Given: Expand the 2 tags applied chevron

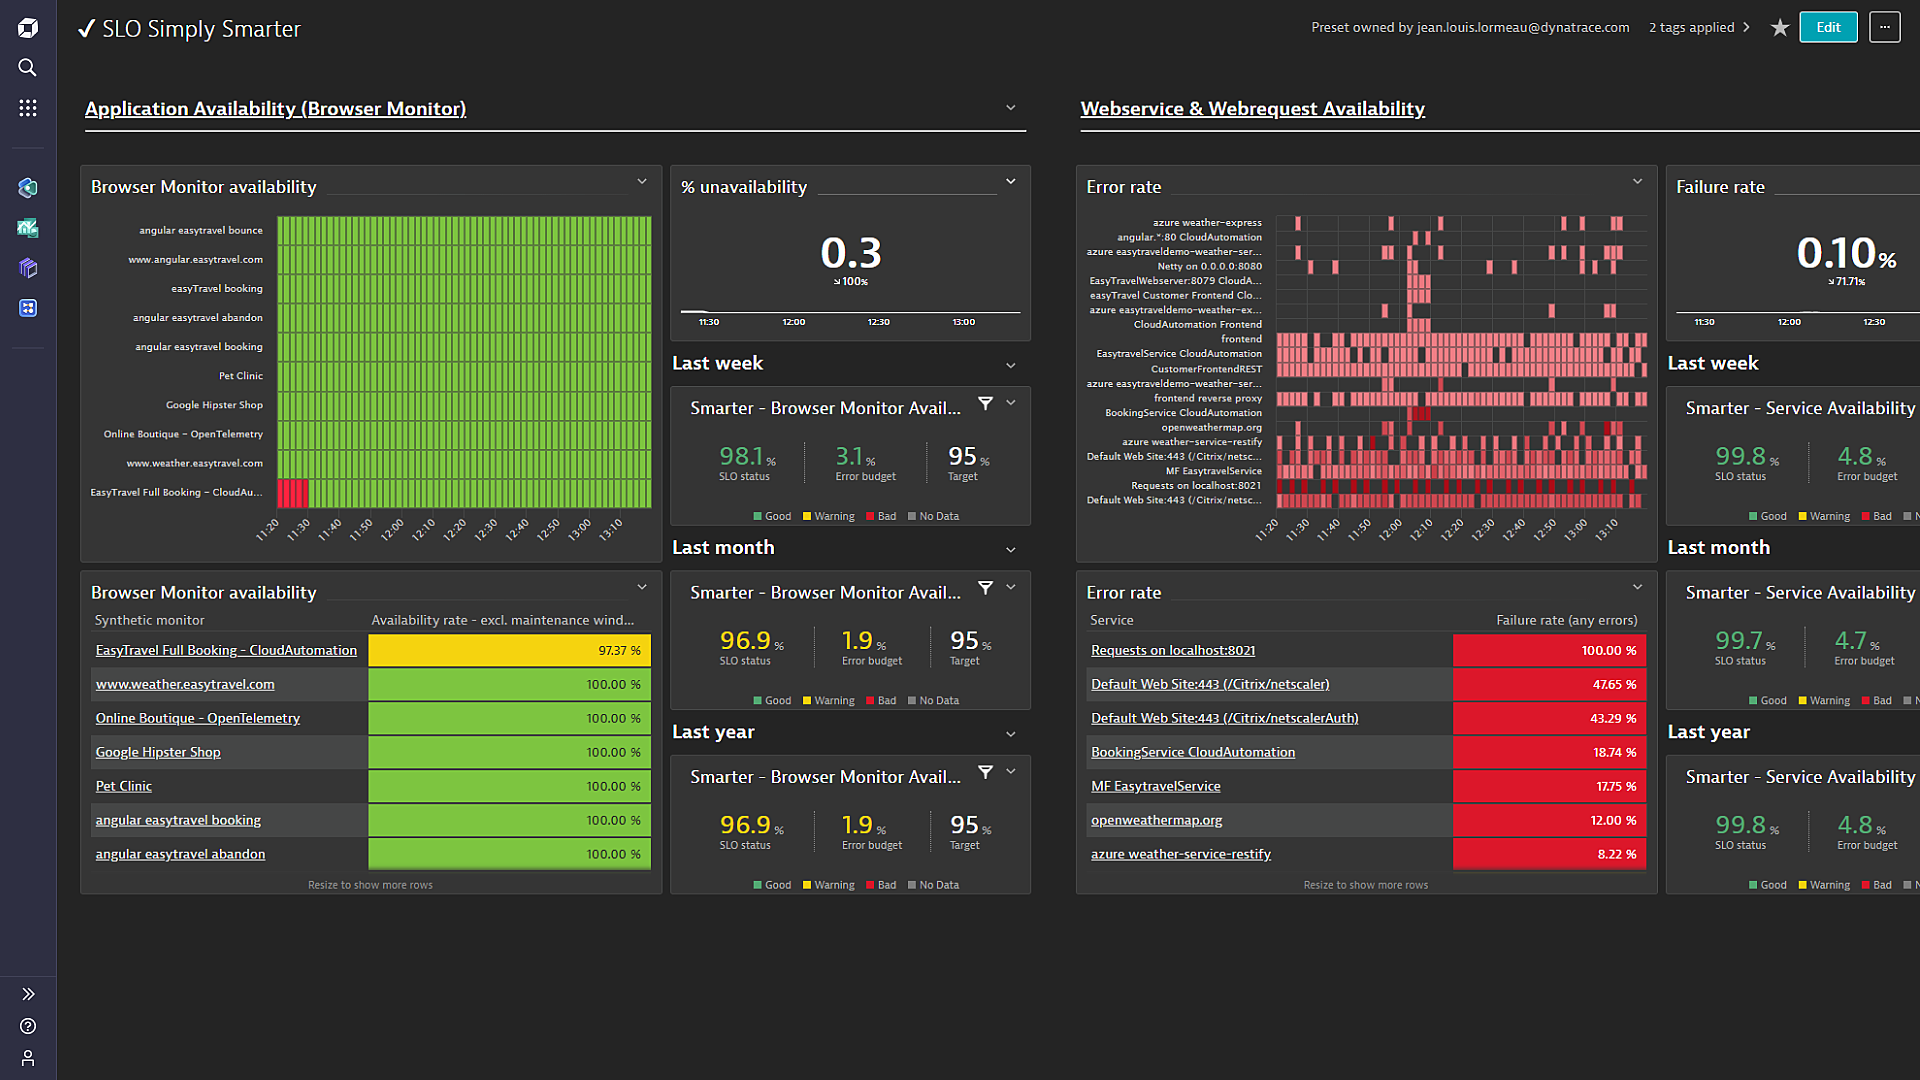Looking at the screenshot, I should point(1746,27).
